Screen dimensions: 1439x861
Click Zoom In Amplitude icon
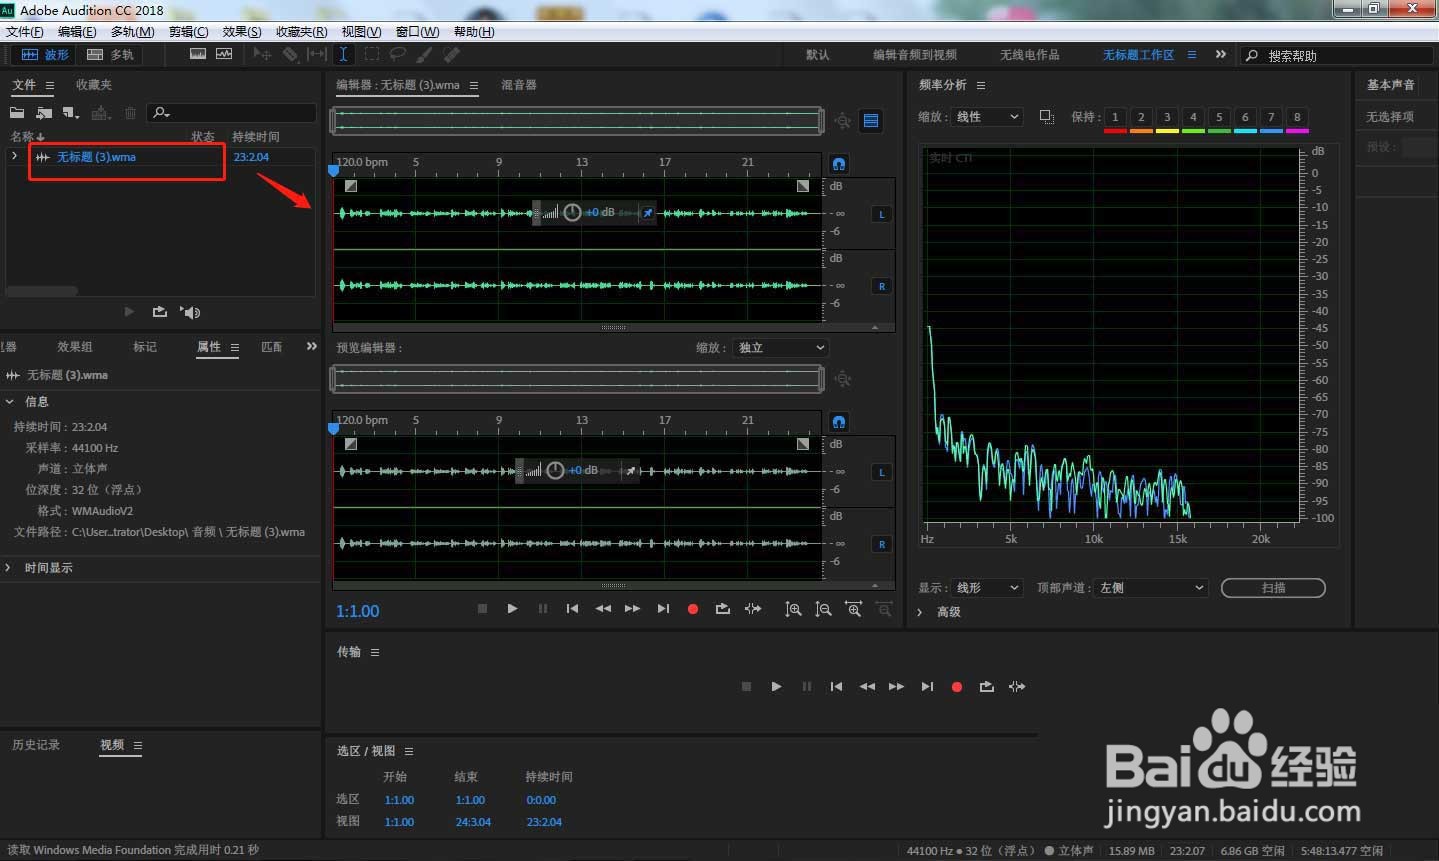tap(793, 609)
